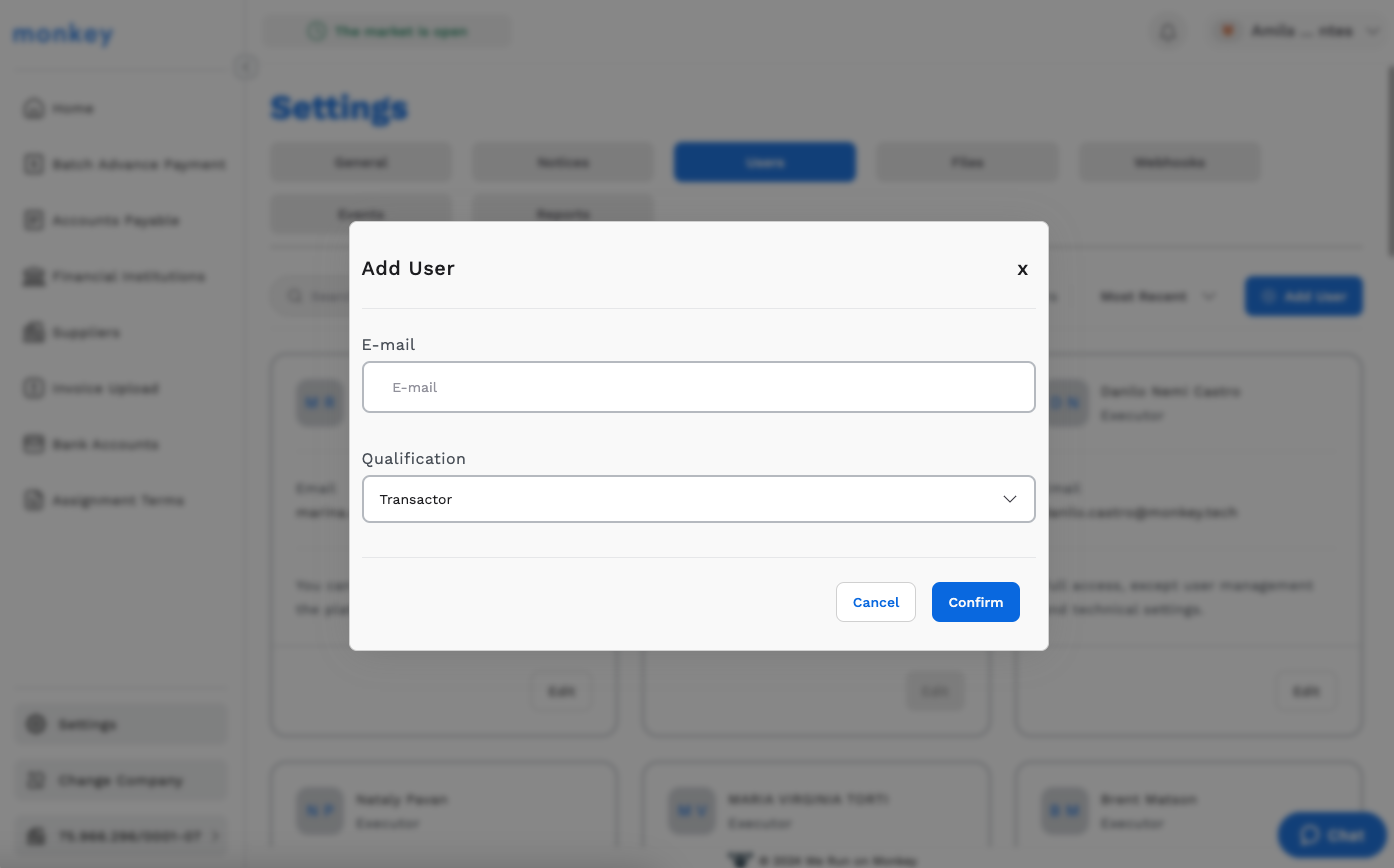Open Bank Accounts sidebar icon
The image size is (1394, 868).
(x=34, y=444)
